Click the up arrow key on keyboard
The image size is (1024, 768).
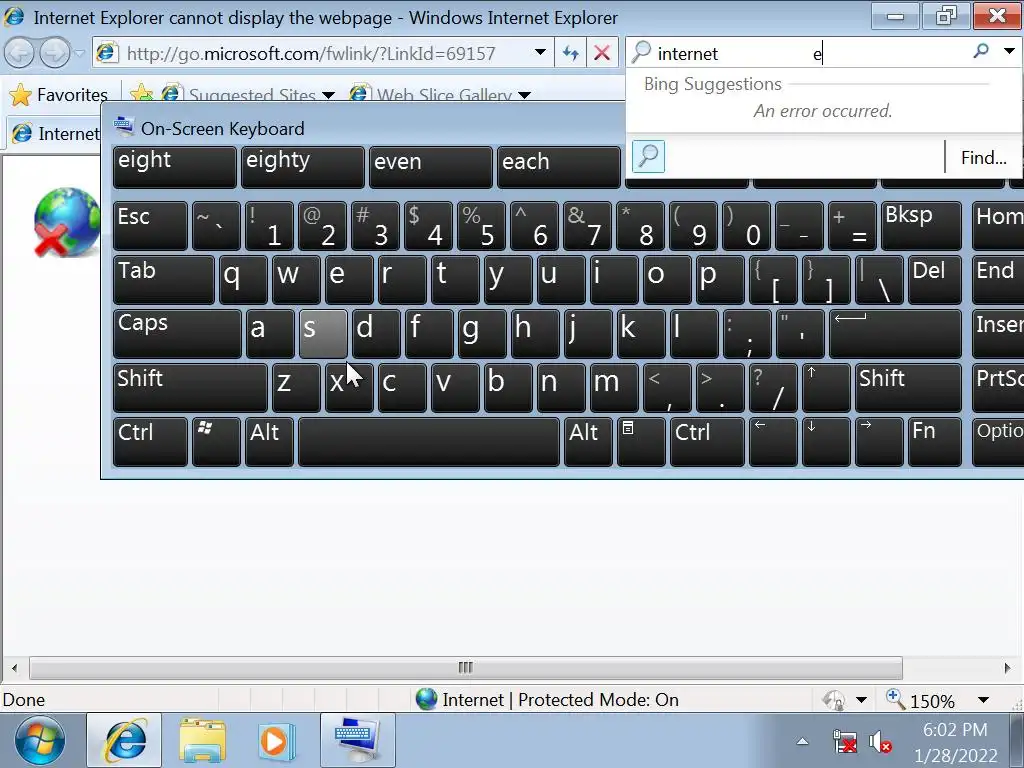click(x=825, y=388)
